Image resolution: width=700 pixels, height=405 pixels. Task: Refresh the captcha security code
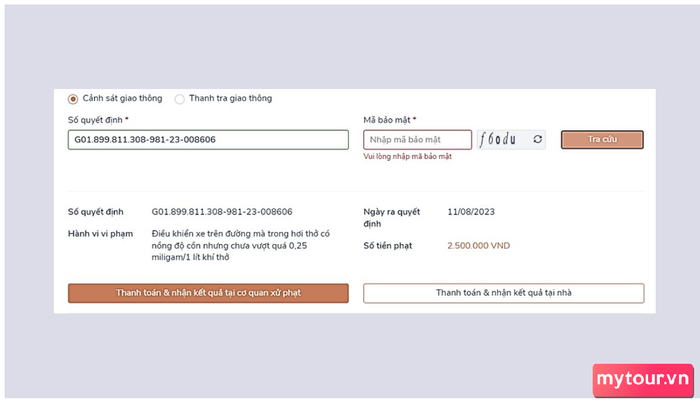pyautogui.click(x=538, y=139)
